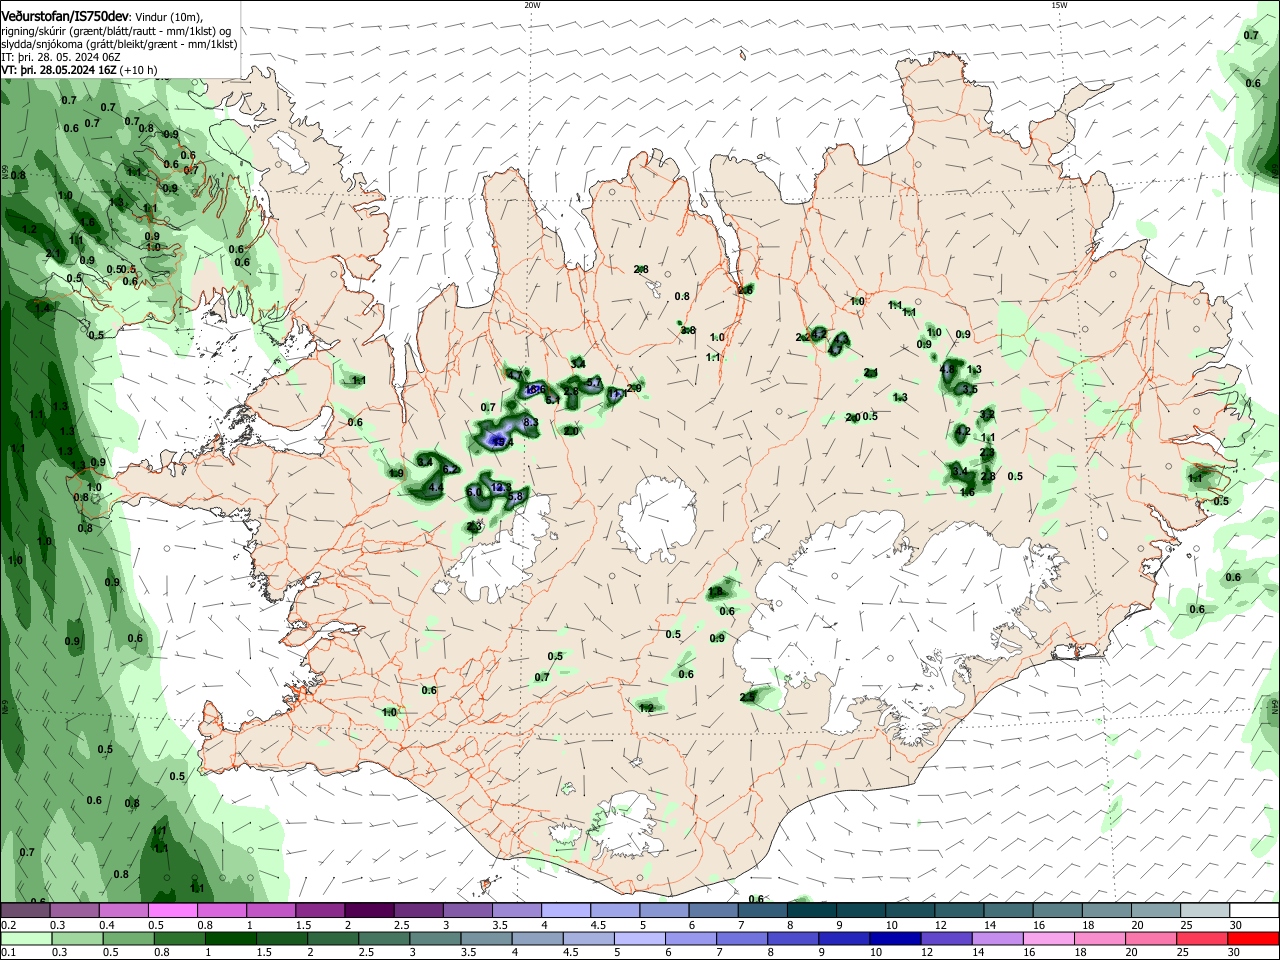The height and width of the screenshot is (960, 1280).
Task: Click the 19.4 precipitation value on the map
Action: tap(504, 442)
